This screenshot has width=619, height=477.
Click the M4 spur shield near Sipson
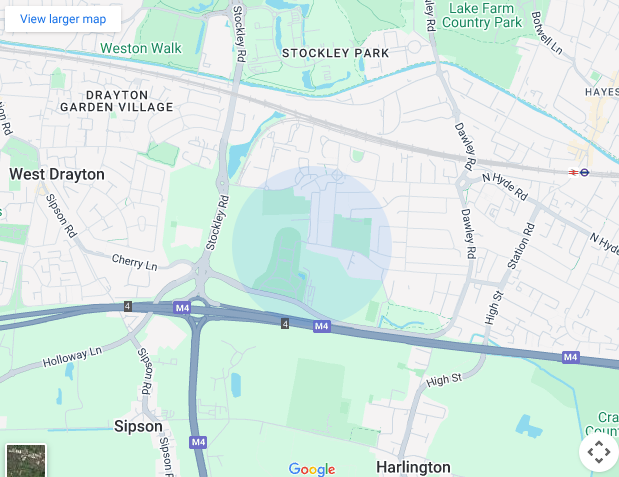[x=198, y=442]
